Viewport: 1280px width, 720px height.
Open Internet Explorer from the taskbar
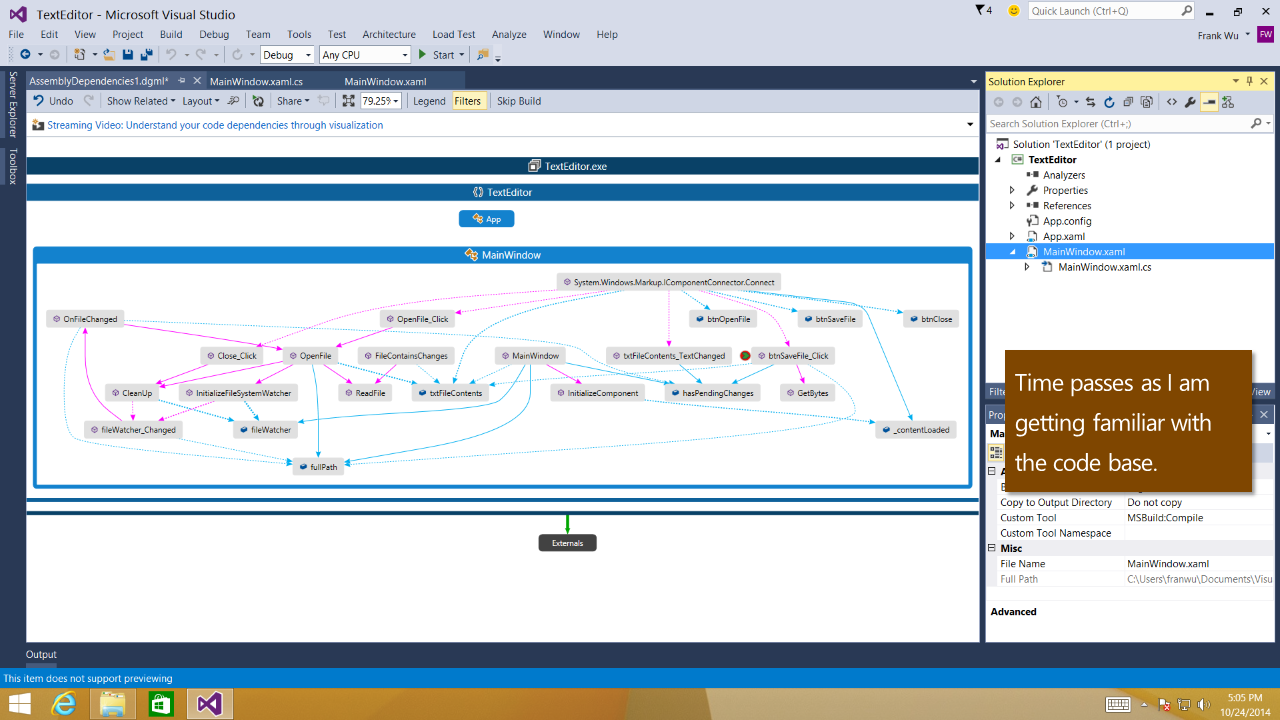[x=65, y=704]
